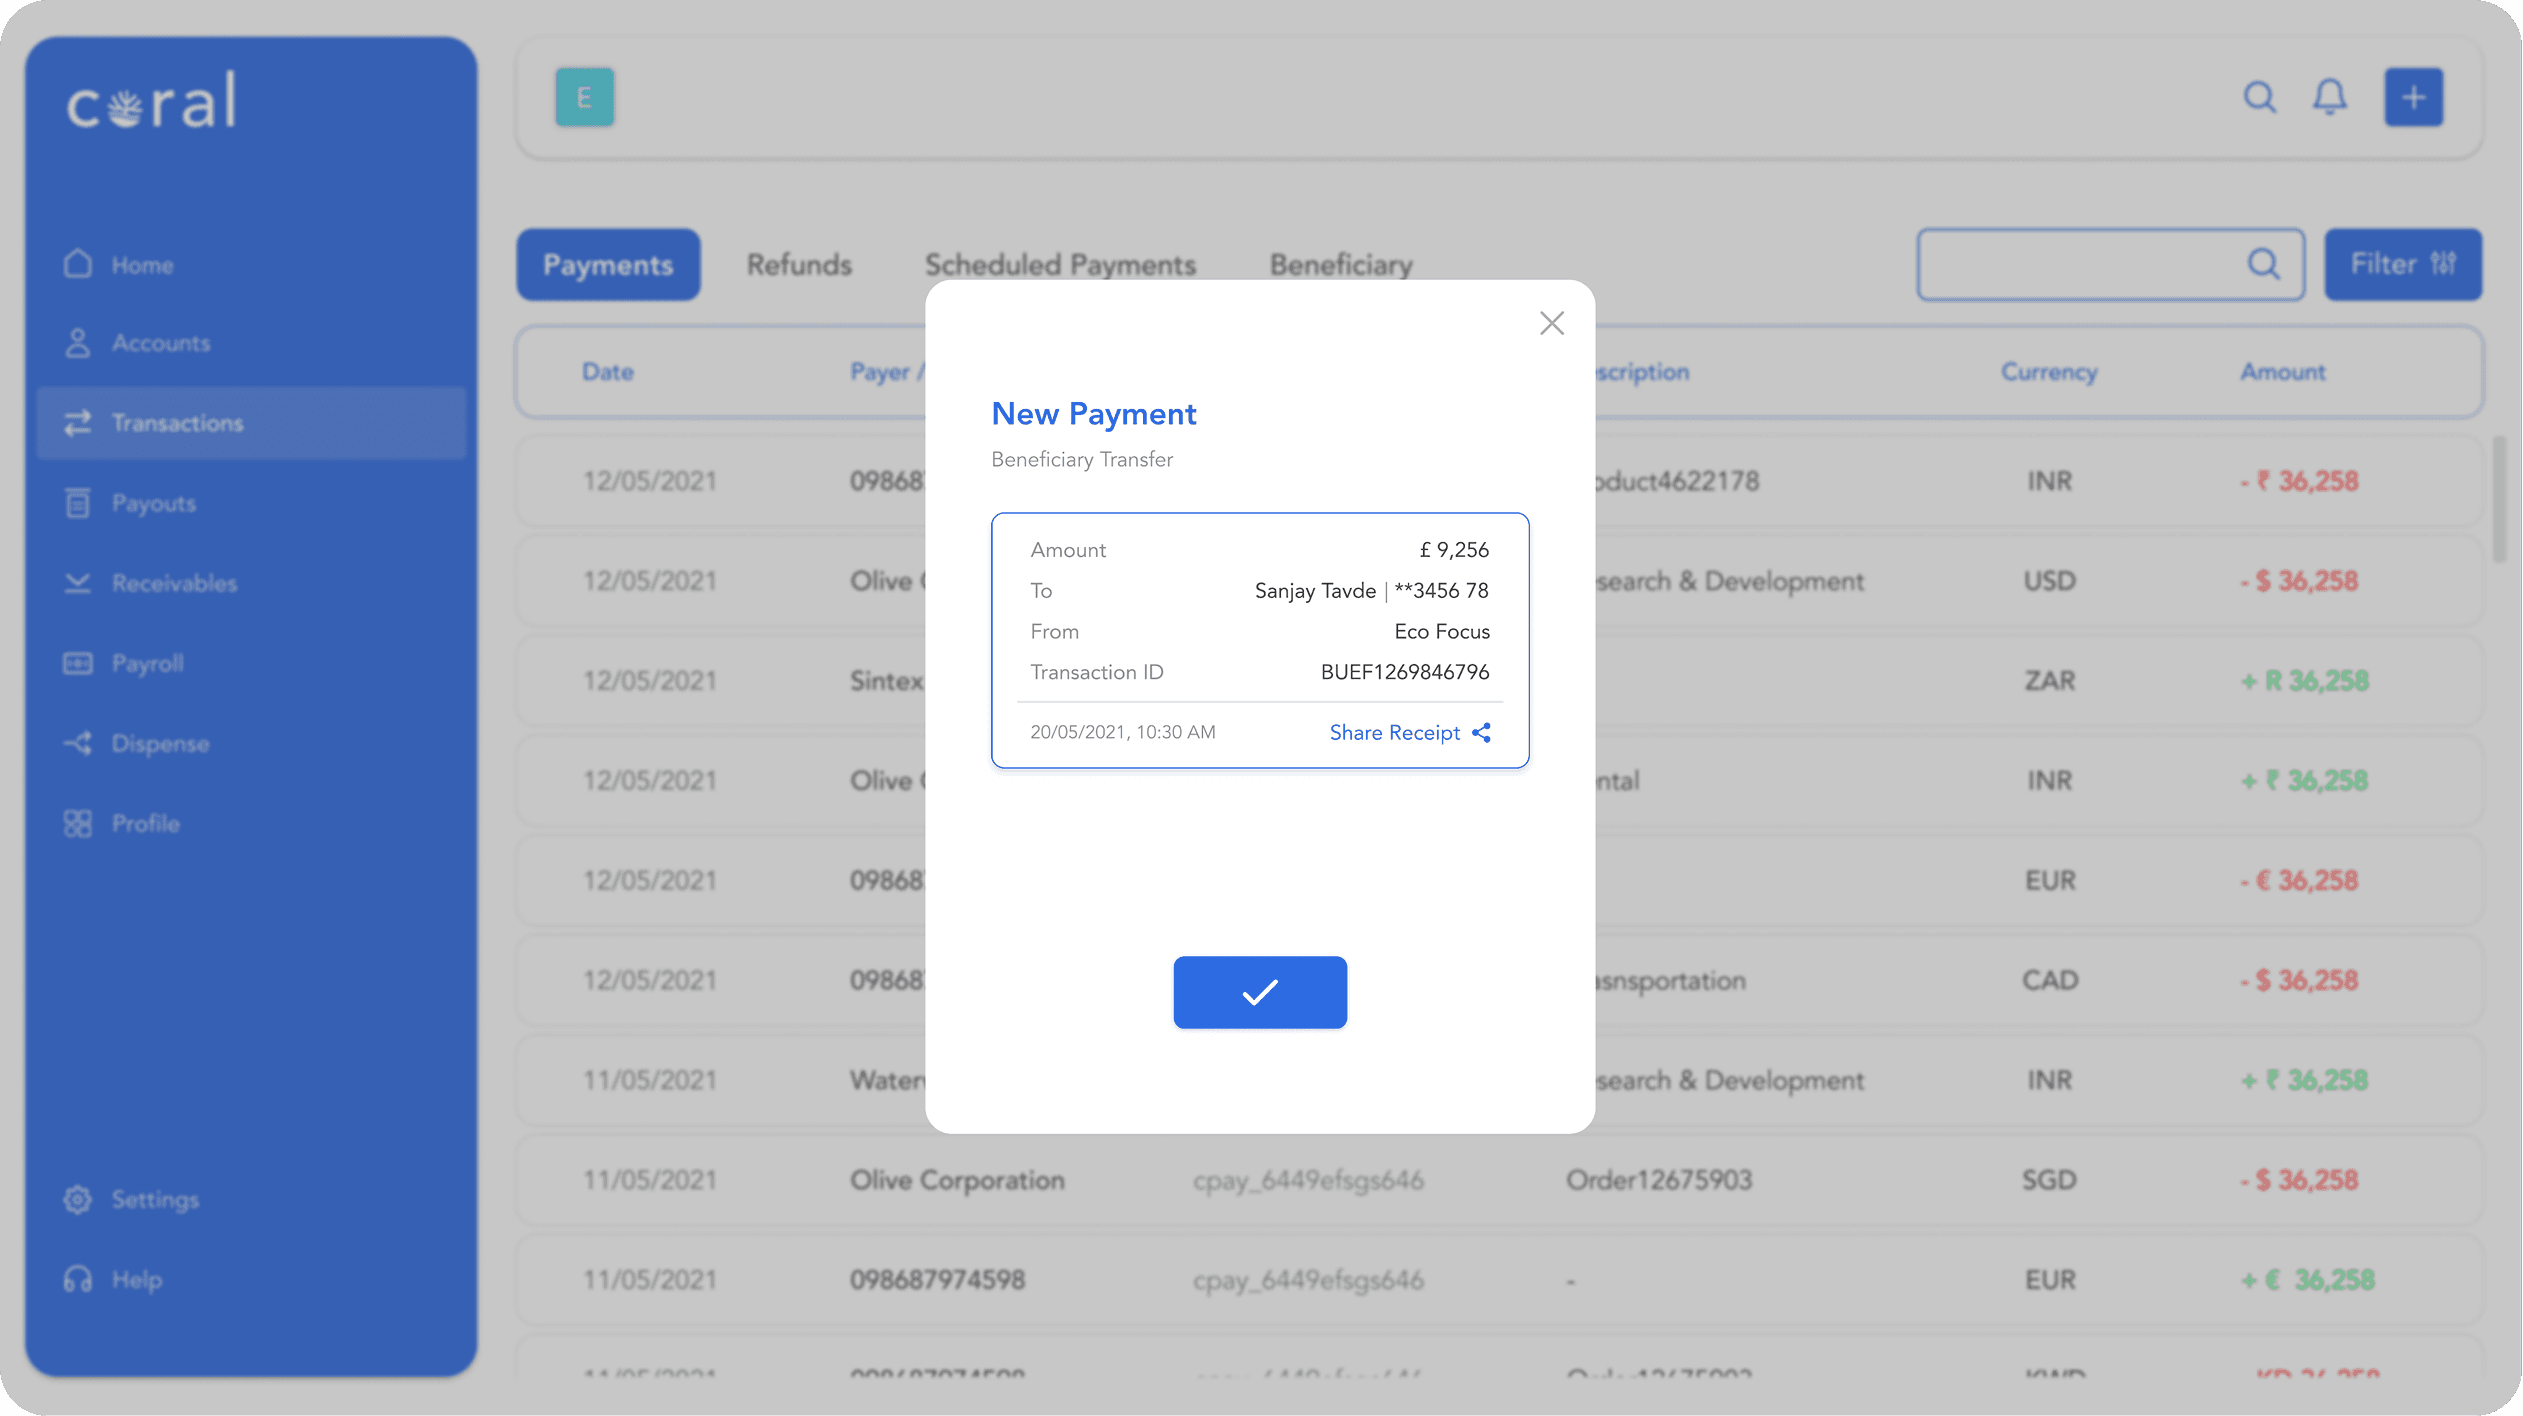Open the Beneficiary tab
Screen dimensions: 2523x1416
(x=1340, y=265)
